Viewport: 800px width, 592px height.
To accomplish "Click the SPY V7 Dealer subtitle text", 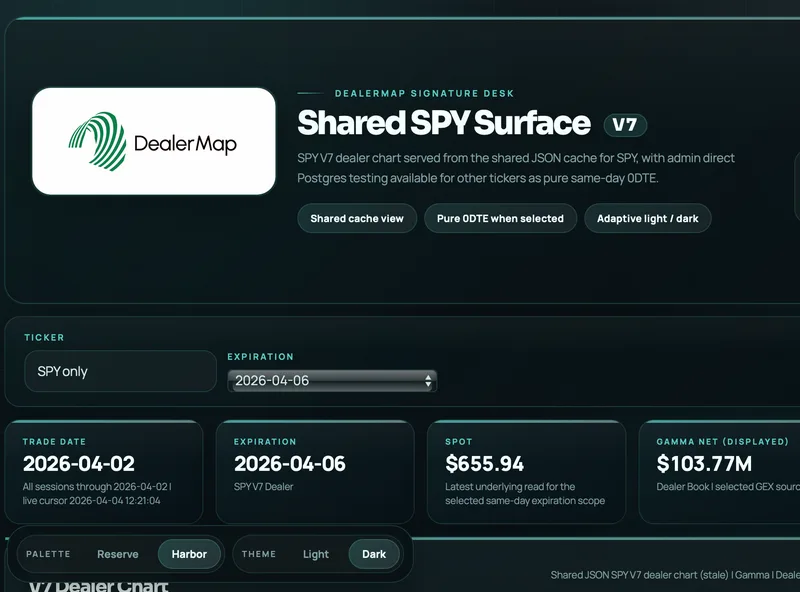I will pyautogui.click(x=264, y=487).
